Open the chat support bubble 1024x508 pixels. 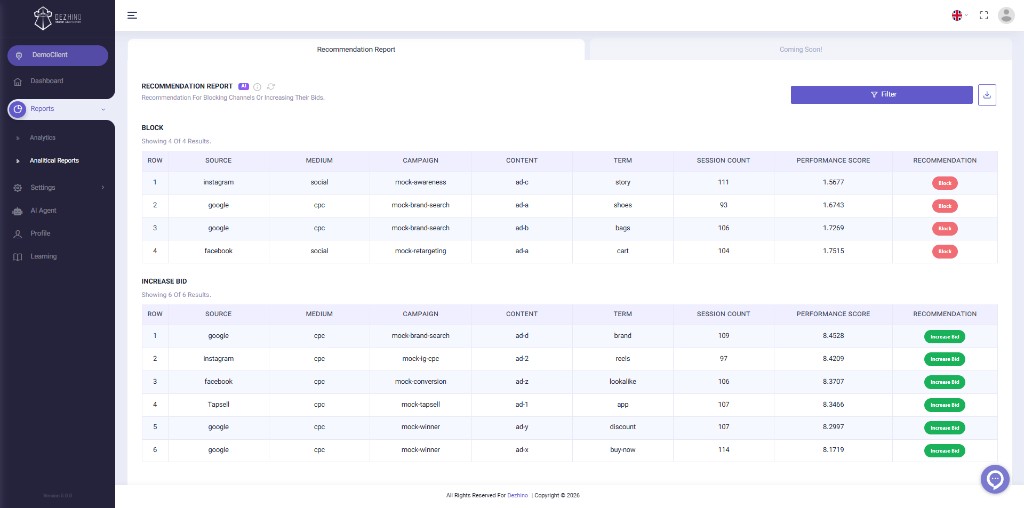click(x=995, y=479)
